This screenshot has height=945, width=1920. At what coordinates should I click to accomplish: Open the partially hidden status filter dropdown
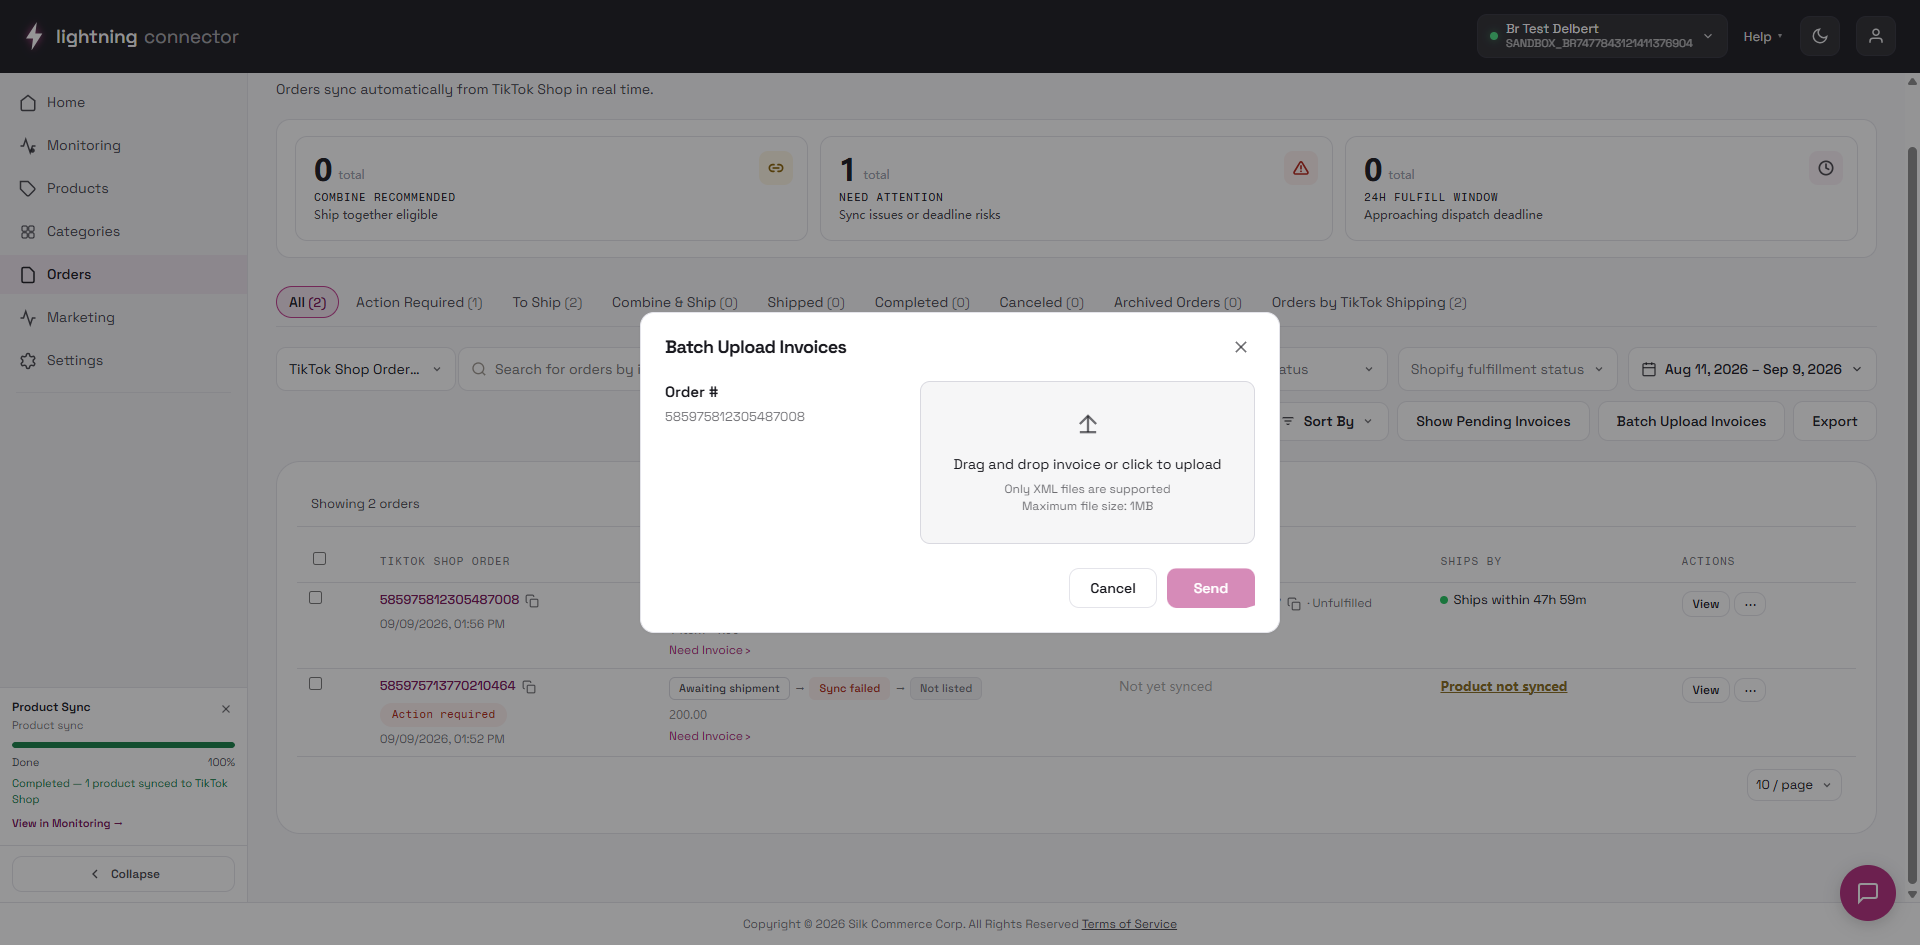pyautogui.click(x=1333, y=369)
